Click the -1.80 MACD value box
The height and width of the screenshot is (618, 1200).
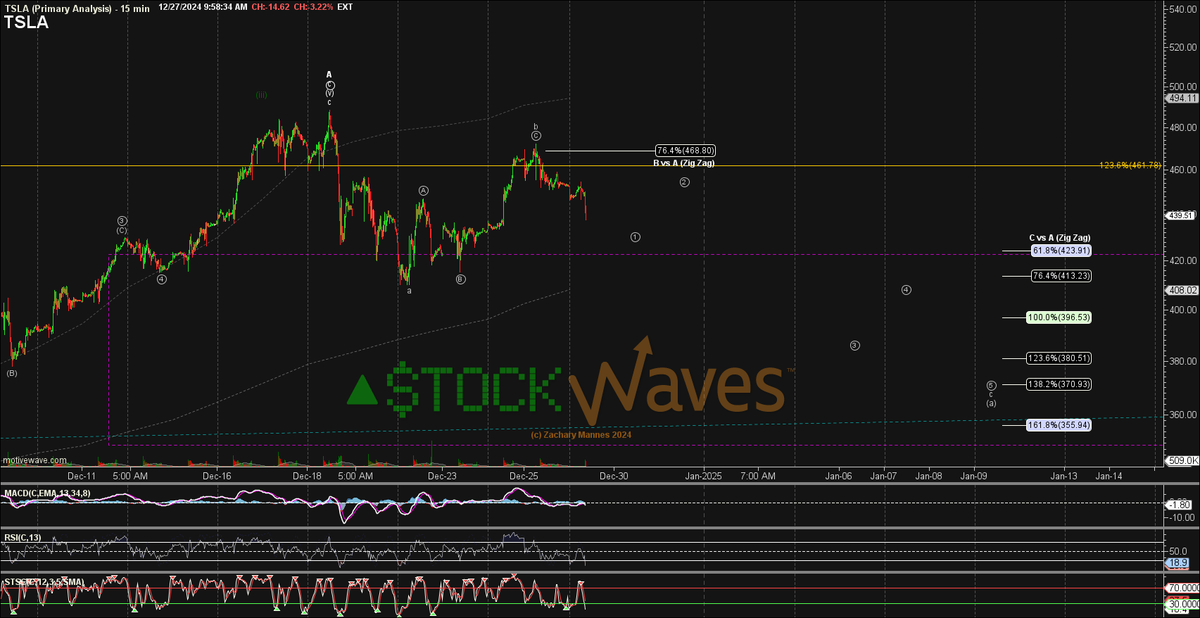point(1180,504)
